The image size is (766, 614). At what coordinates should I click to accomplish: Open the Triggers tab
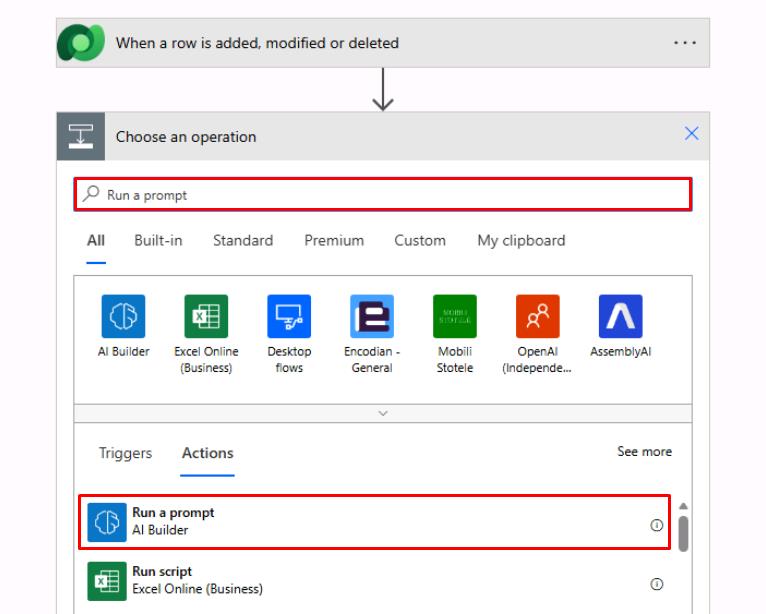[x=126, y=453]
